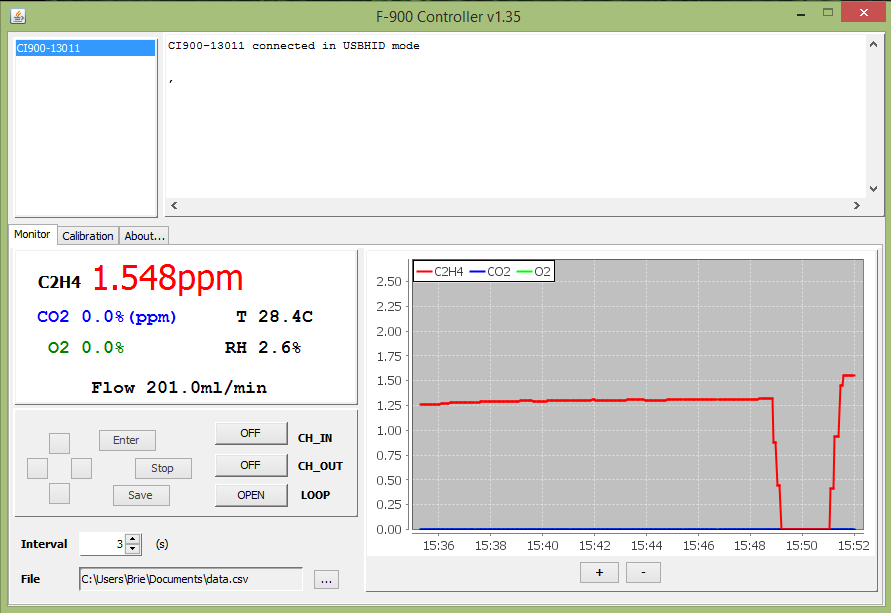Click the Interval value field
Viewport: 891px width, 613px height.
pyautogui.click(x=102, y=544)
